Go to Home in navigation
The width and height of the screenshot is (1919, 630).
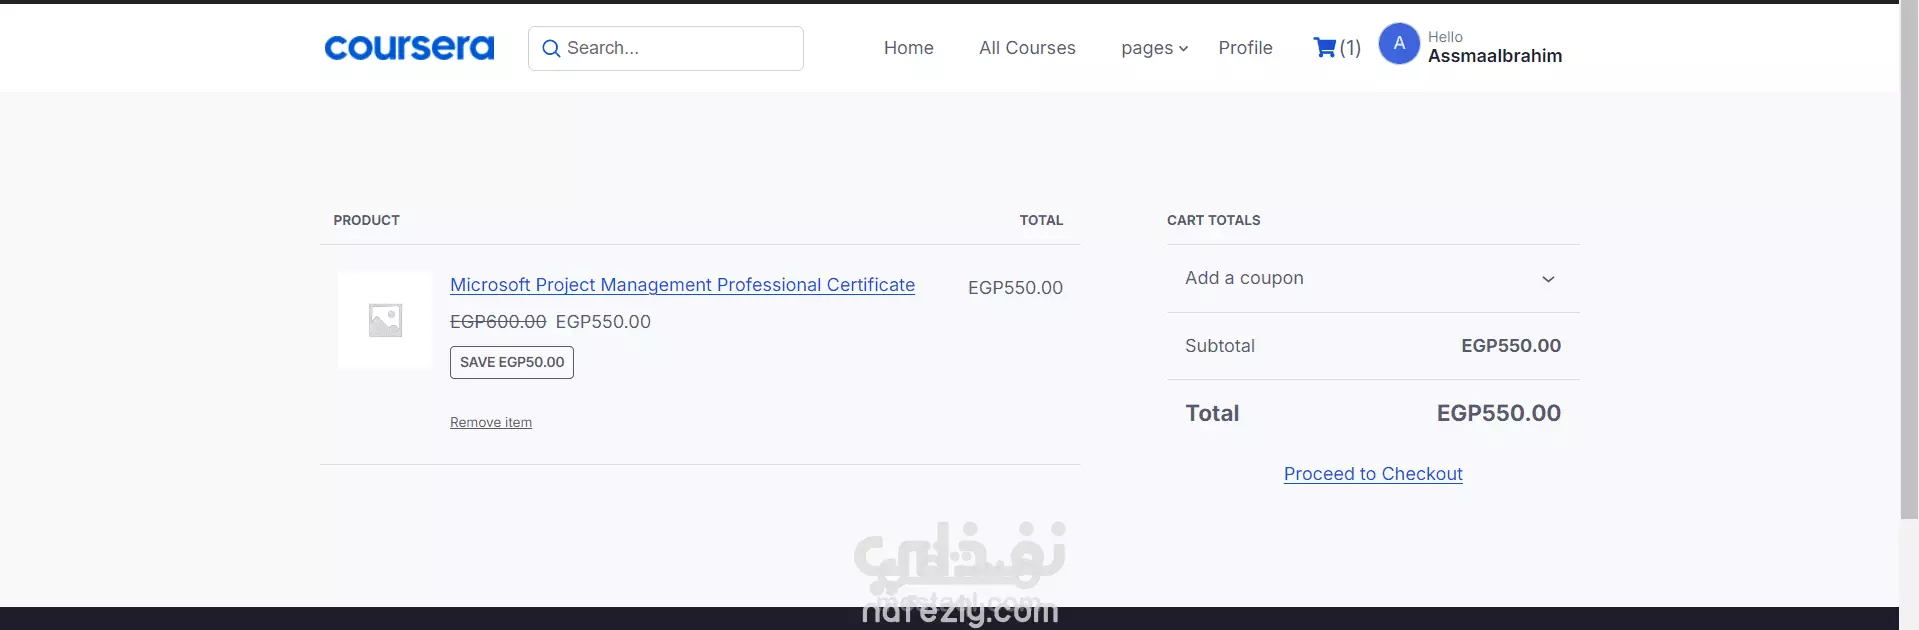(909, 48)
